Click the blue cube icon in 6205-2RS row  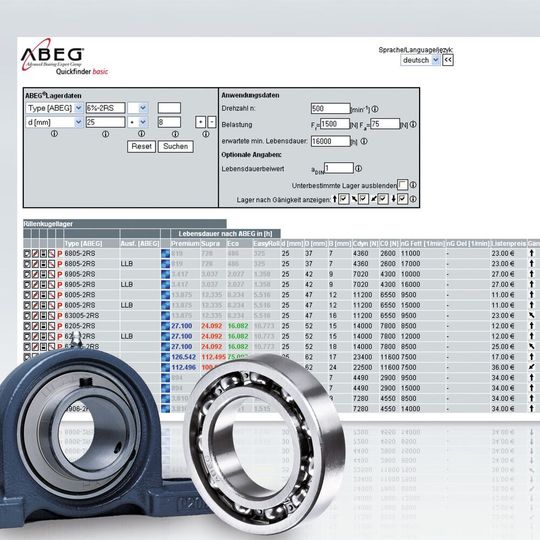click(x=166, y=326)
